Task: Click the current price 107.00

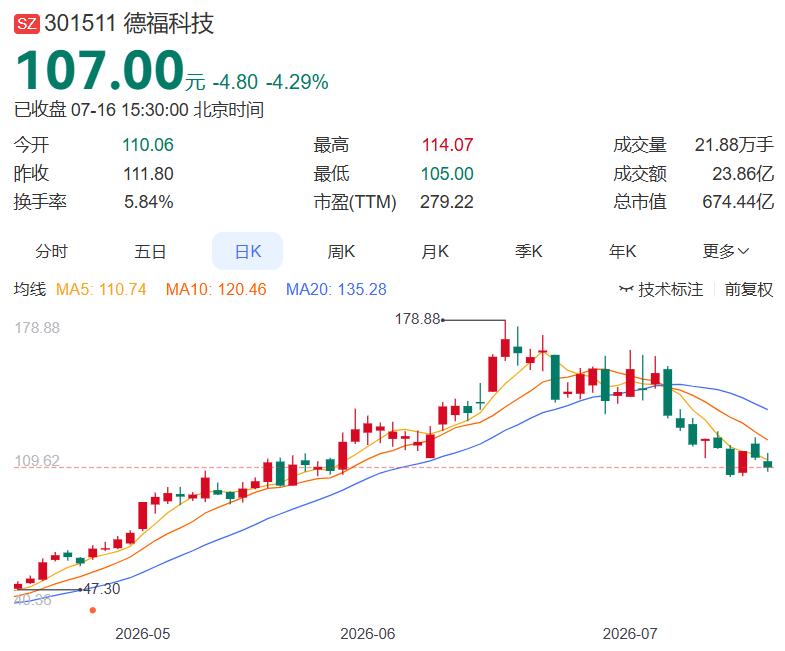Action: (99, 70)
